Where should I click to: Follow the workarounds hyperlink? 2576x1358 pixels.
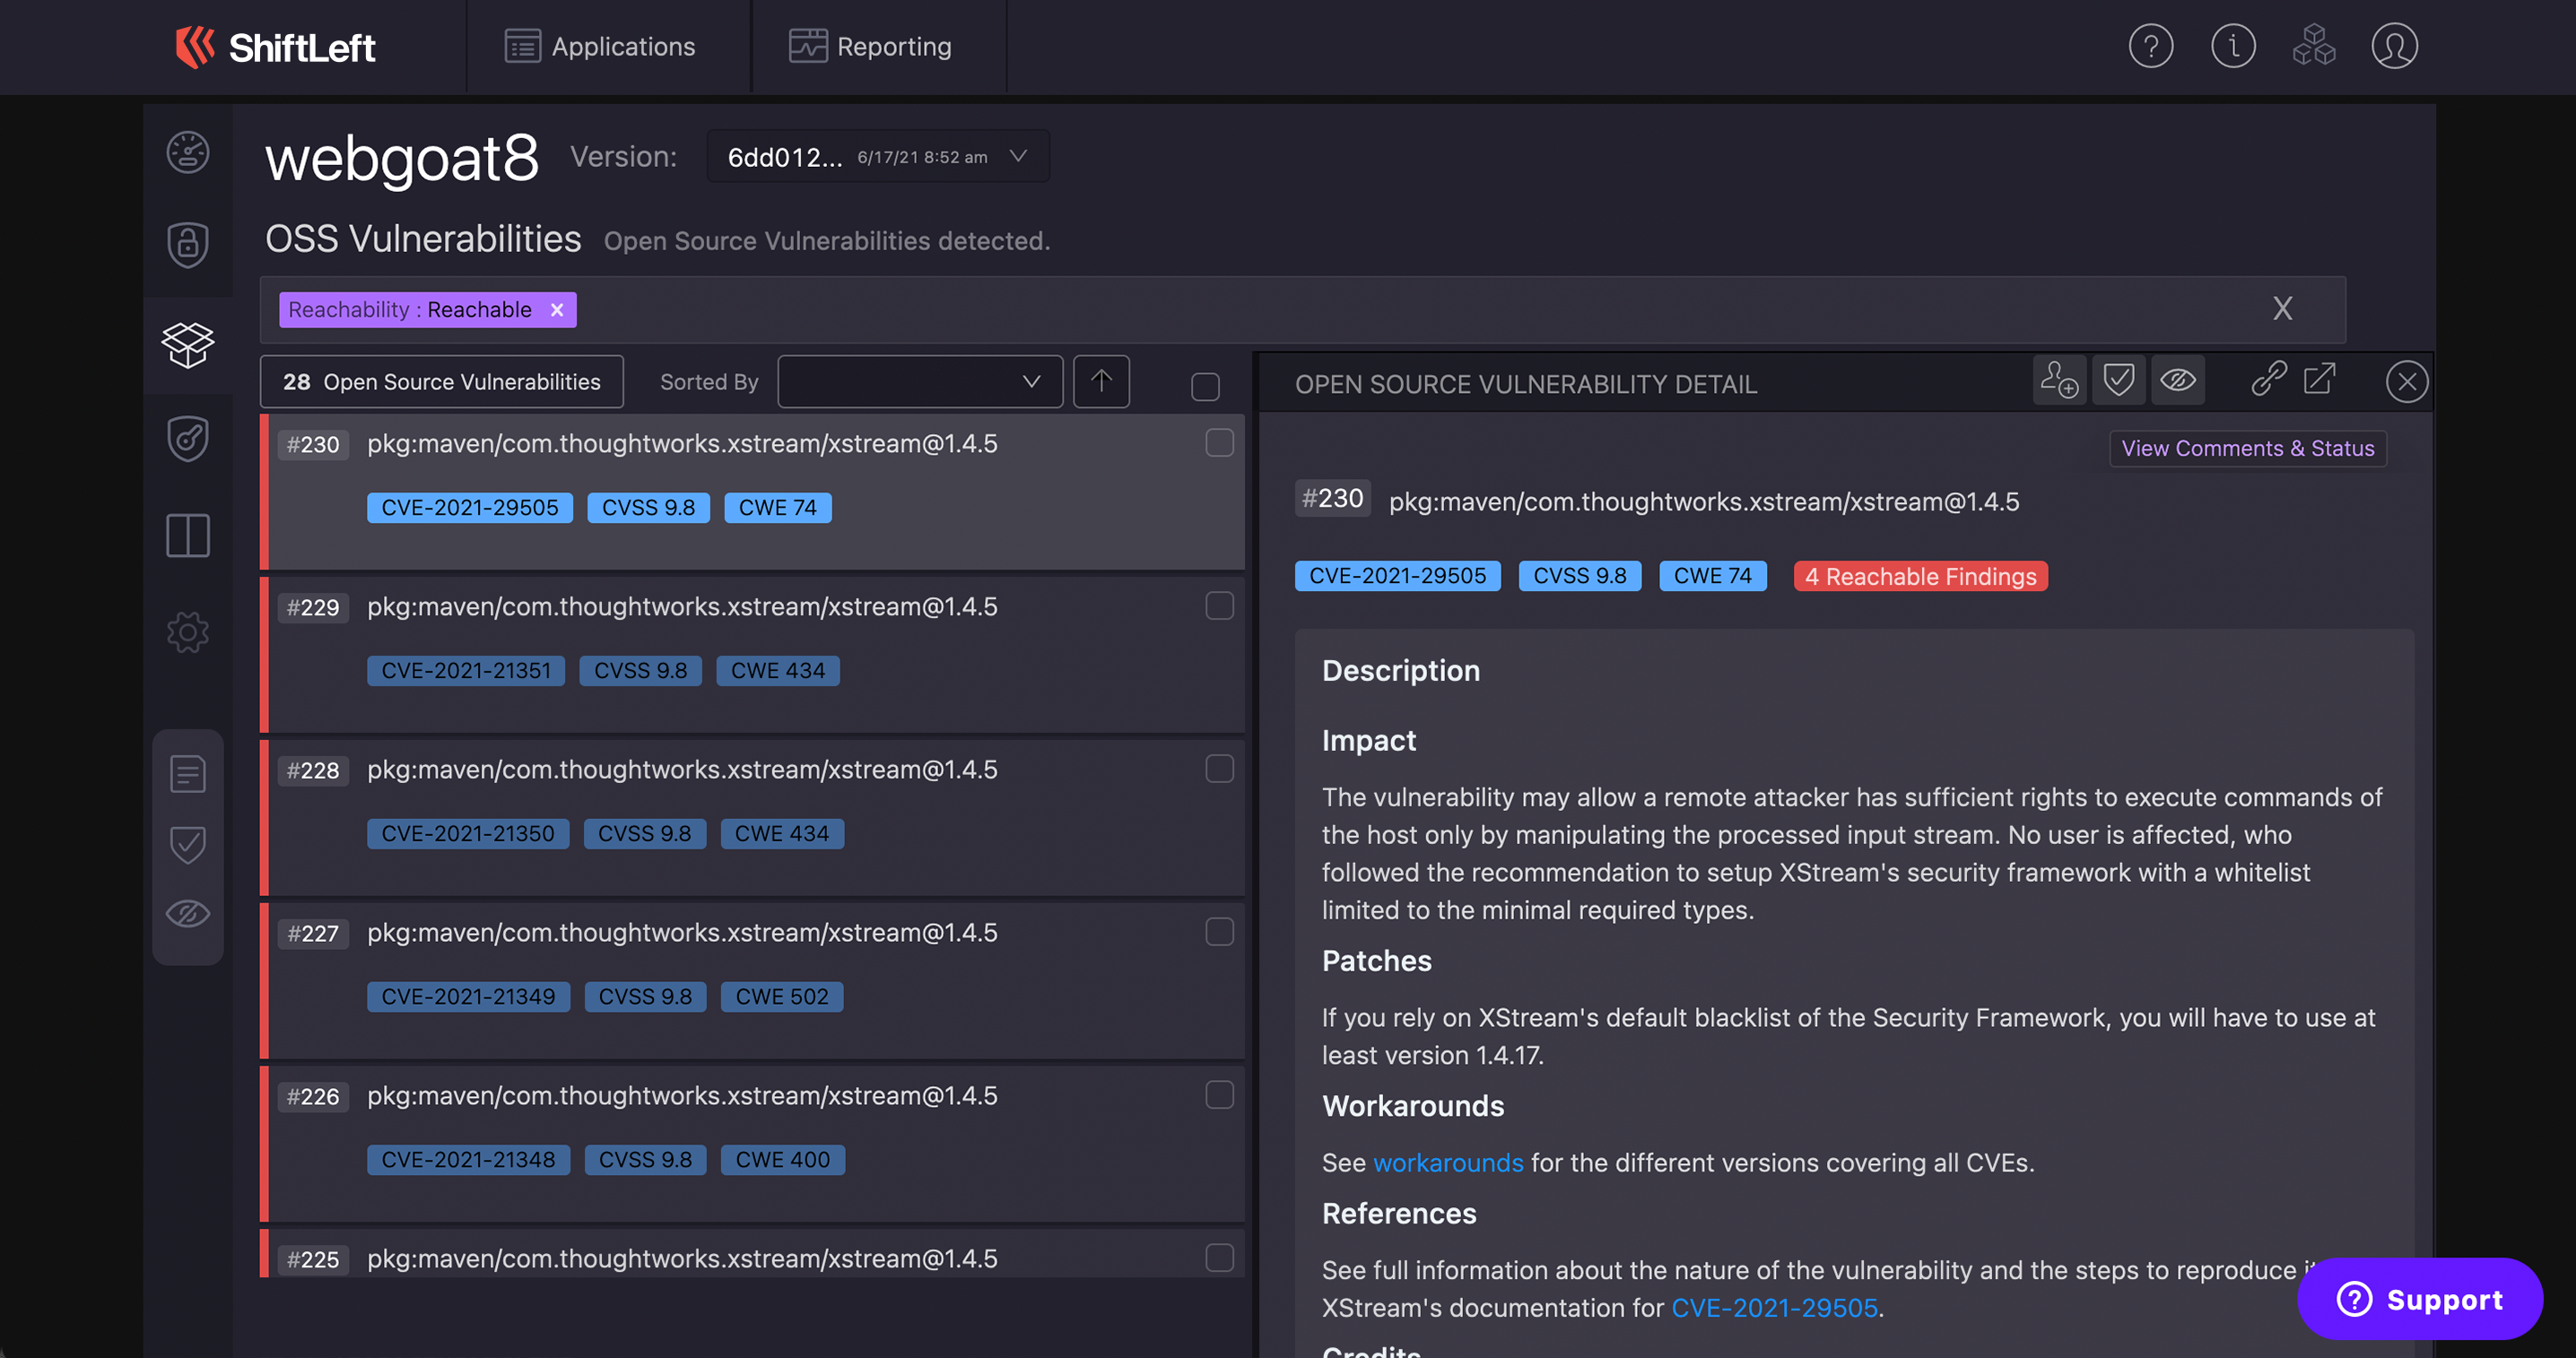pyautogui.click(x=1447, y=1163)
